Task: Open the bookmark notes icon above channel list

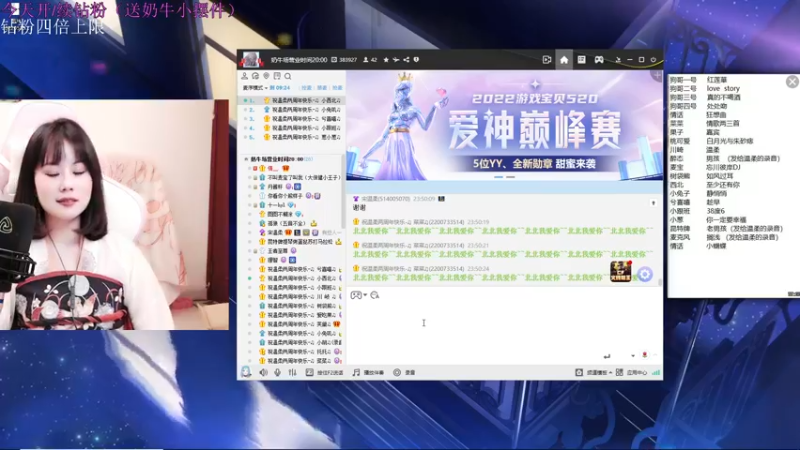Action: tap(277, 76)
